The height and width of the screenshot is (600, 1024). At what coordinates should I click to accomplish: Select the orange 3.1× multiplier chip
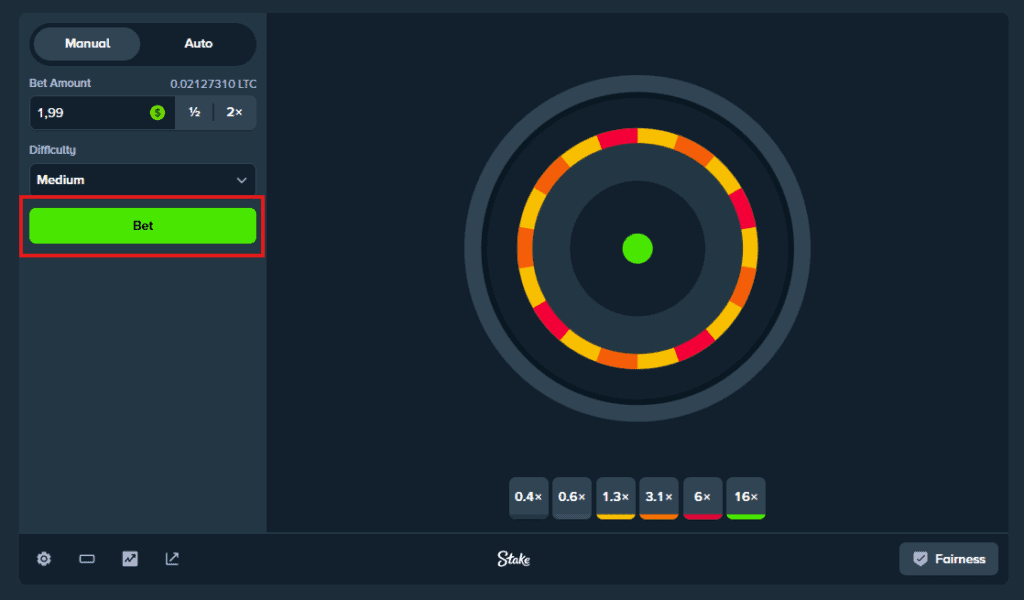pos(659,497)
